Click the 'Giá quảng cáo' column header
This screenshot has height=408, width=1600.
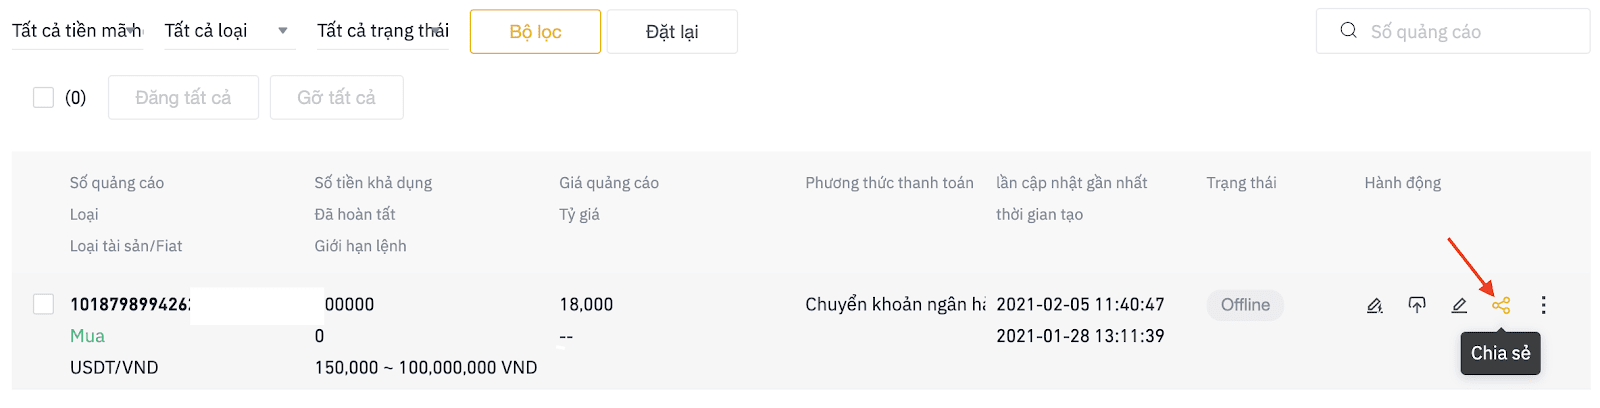coord(609,183)
